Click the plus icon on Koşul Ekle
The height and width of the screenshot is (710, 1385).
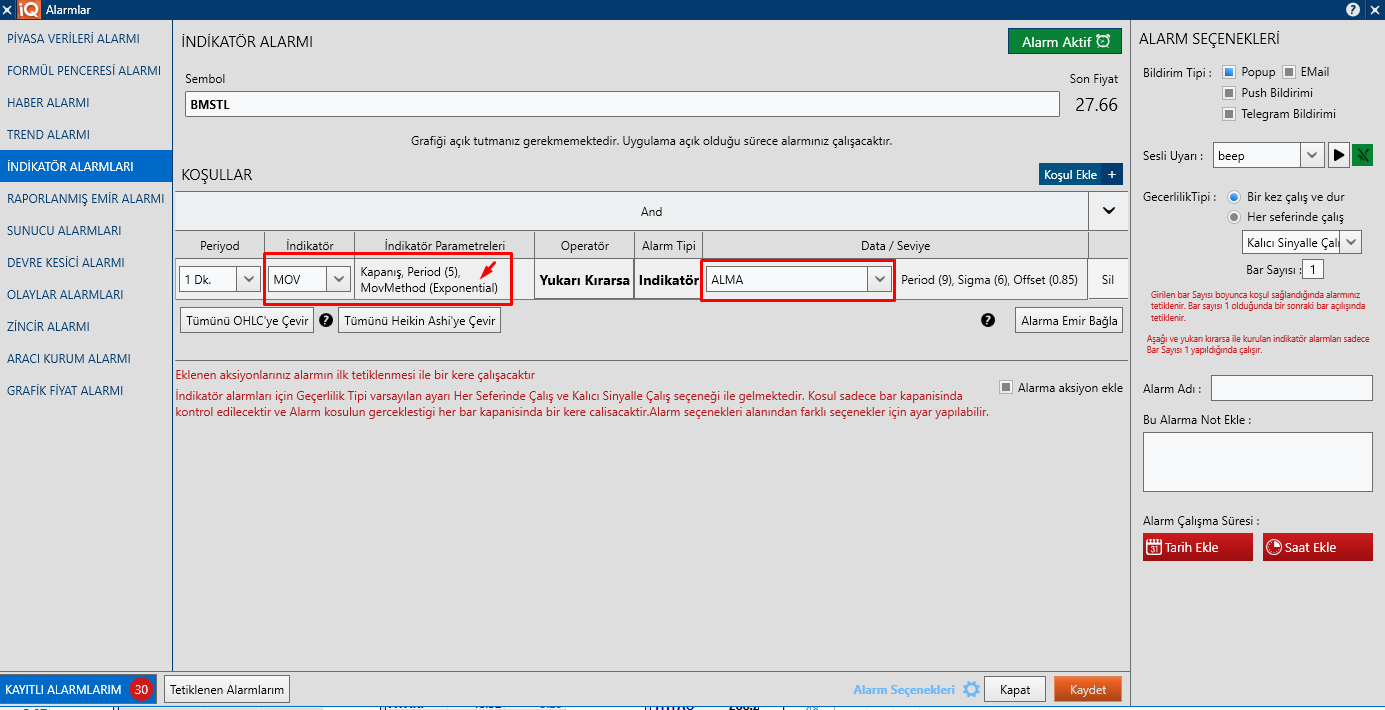click(1112, 174)
